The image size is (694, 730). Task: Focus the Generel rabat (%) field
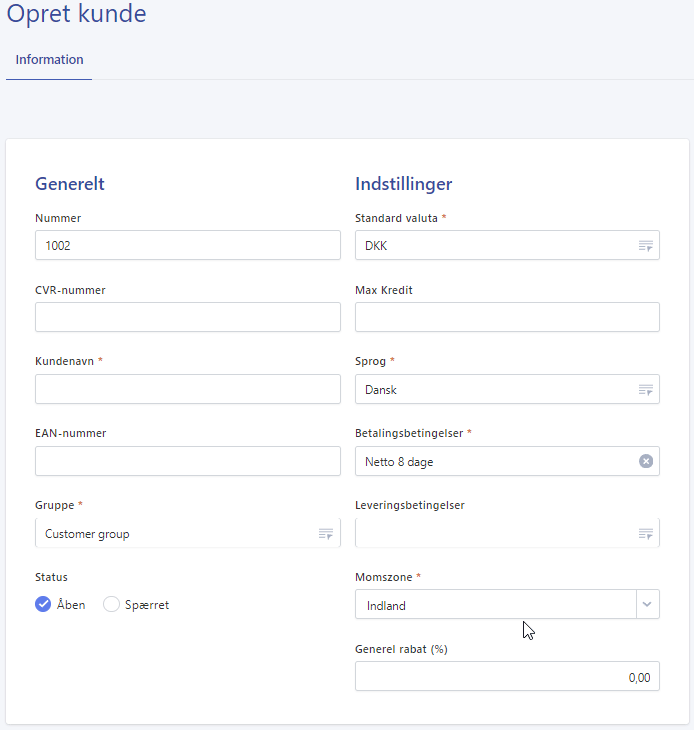pyautogui.click(x=507, y=677)
